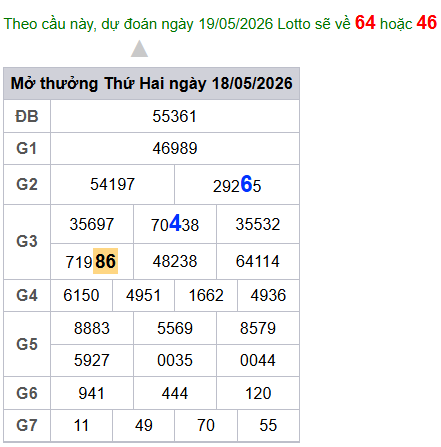441x447 pixels.
Task: Click the red predicted number 46
Action: point(427,23)
